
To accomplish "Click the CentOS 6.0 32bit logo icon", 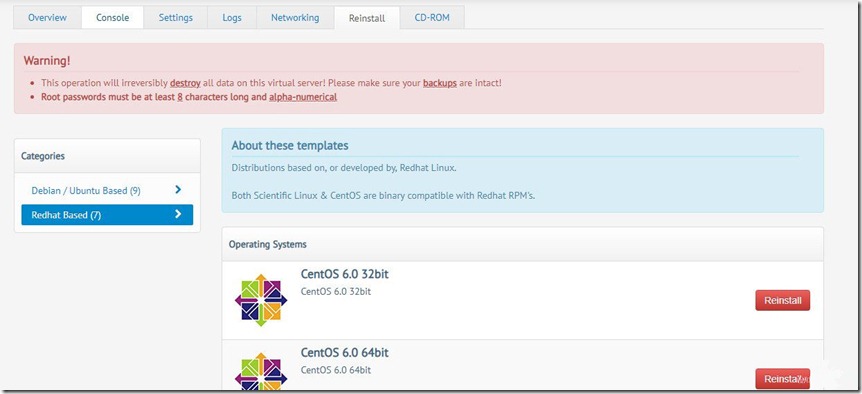I will (261, 300).
